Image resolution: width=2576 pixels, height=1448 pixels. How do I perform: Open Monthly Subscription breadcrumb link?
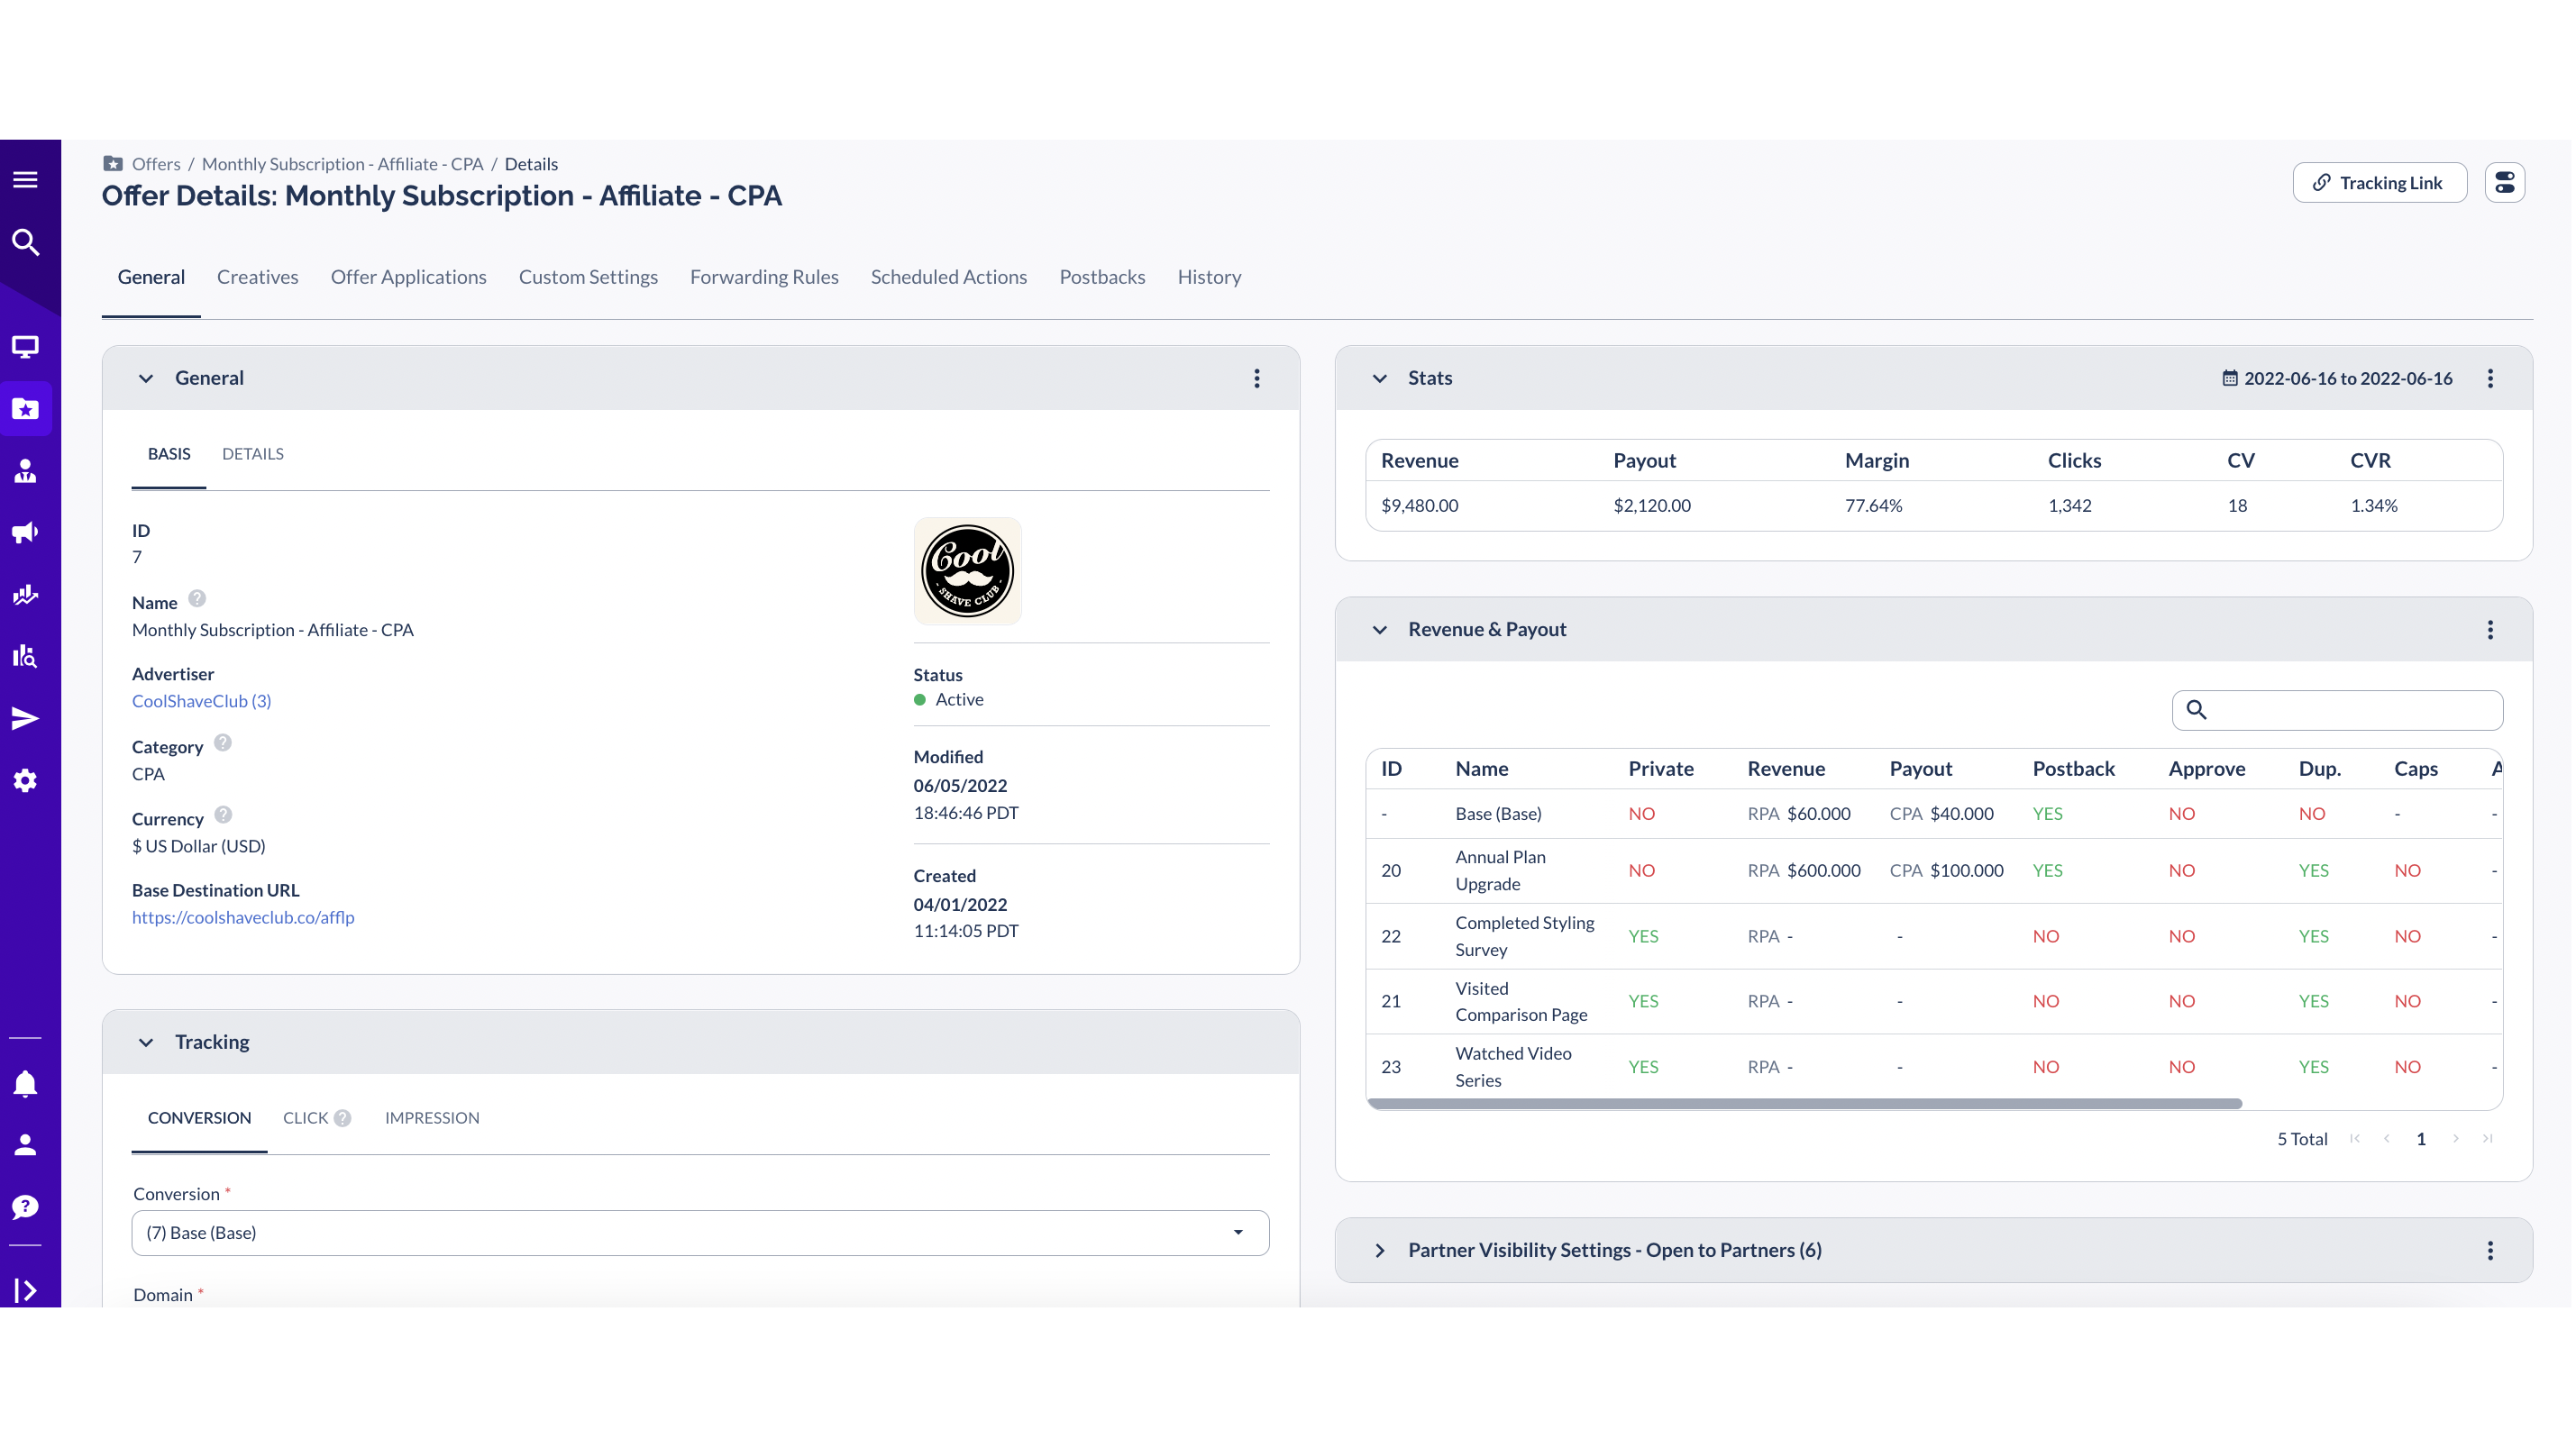[342, 164]
